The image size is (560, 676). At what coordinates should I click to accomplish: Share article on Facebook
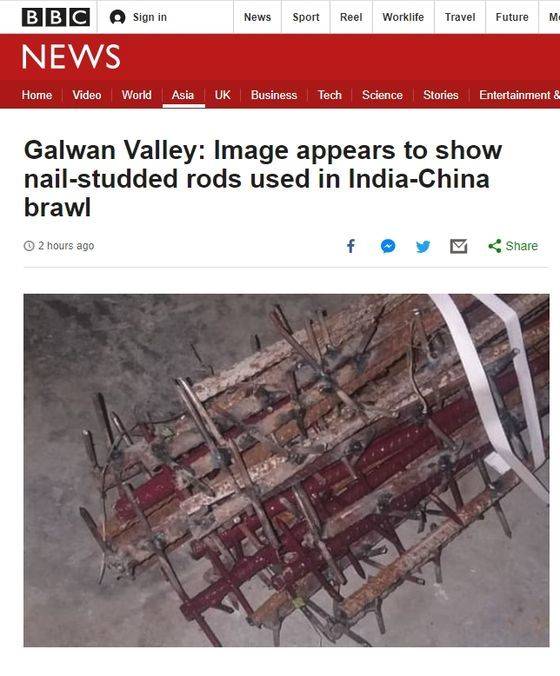pos(351,246)
